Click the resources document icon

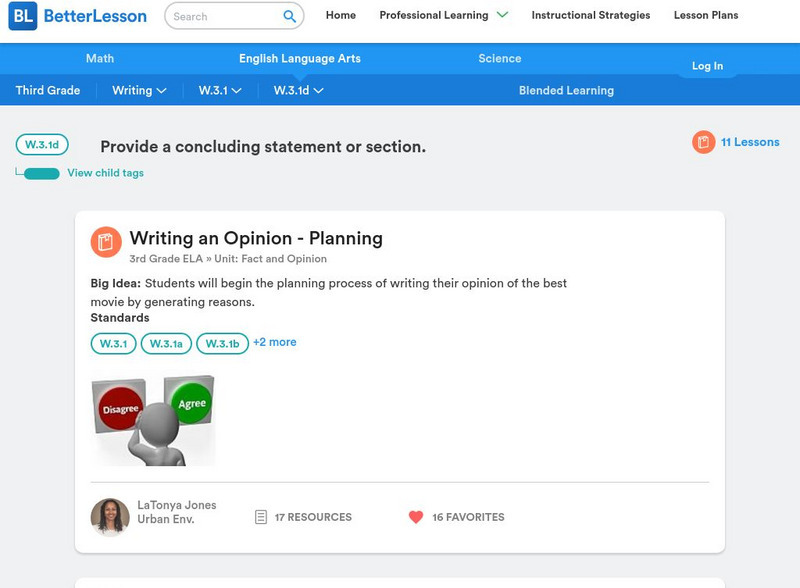(260, 517)
